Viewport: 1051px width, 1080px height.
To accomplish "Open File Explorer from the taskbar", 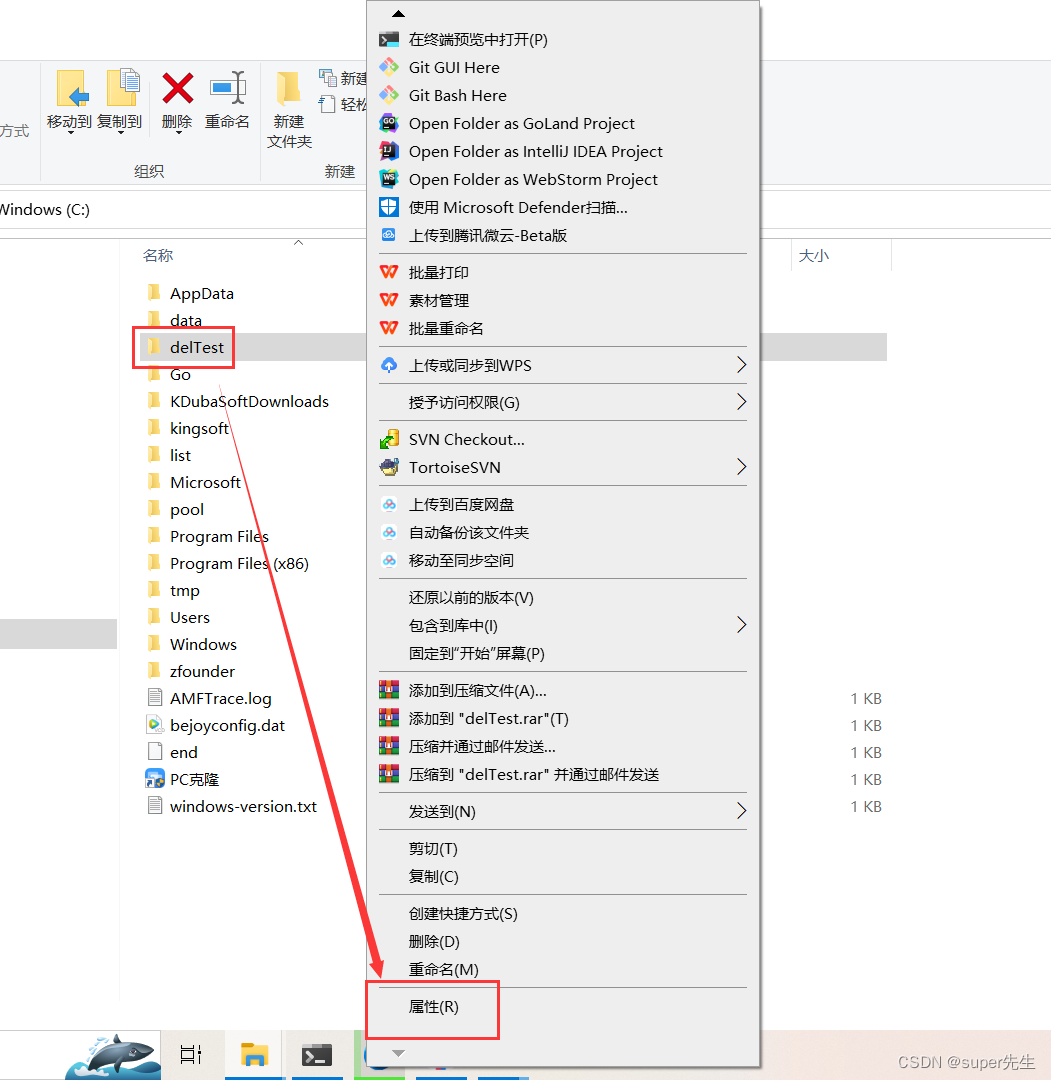I will tap(254, 1055).
